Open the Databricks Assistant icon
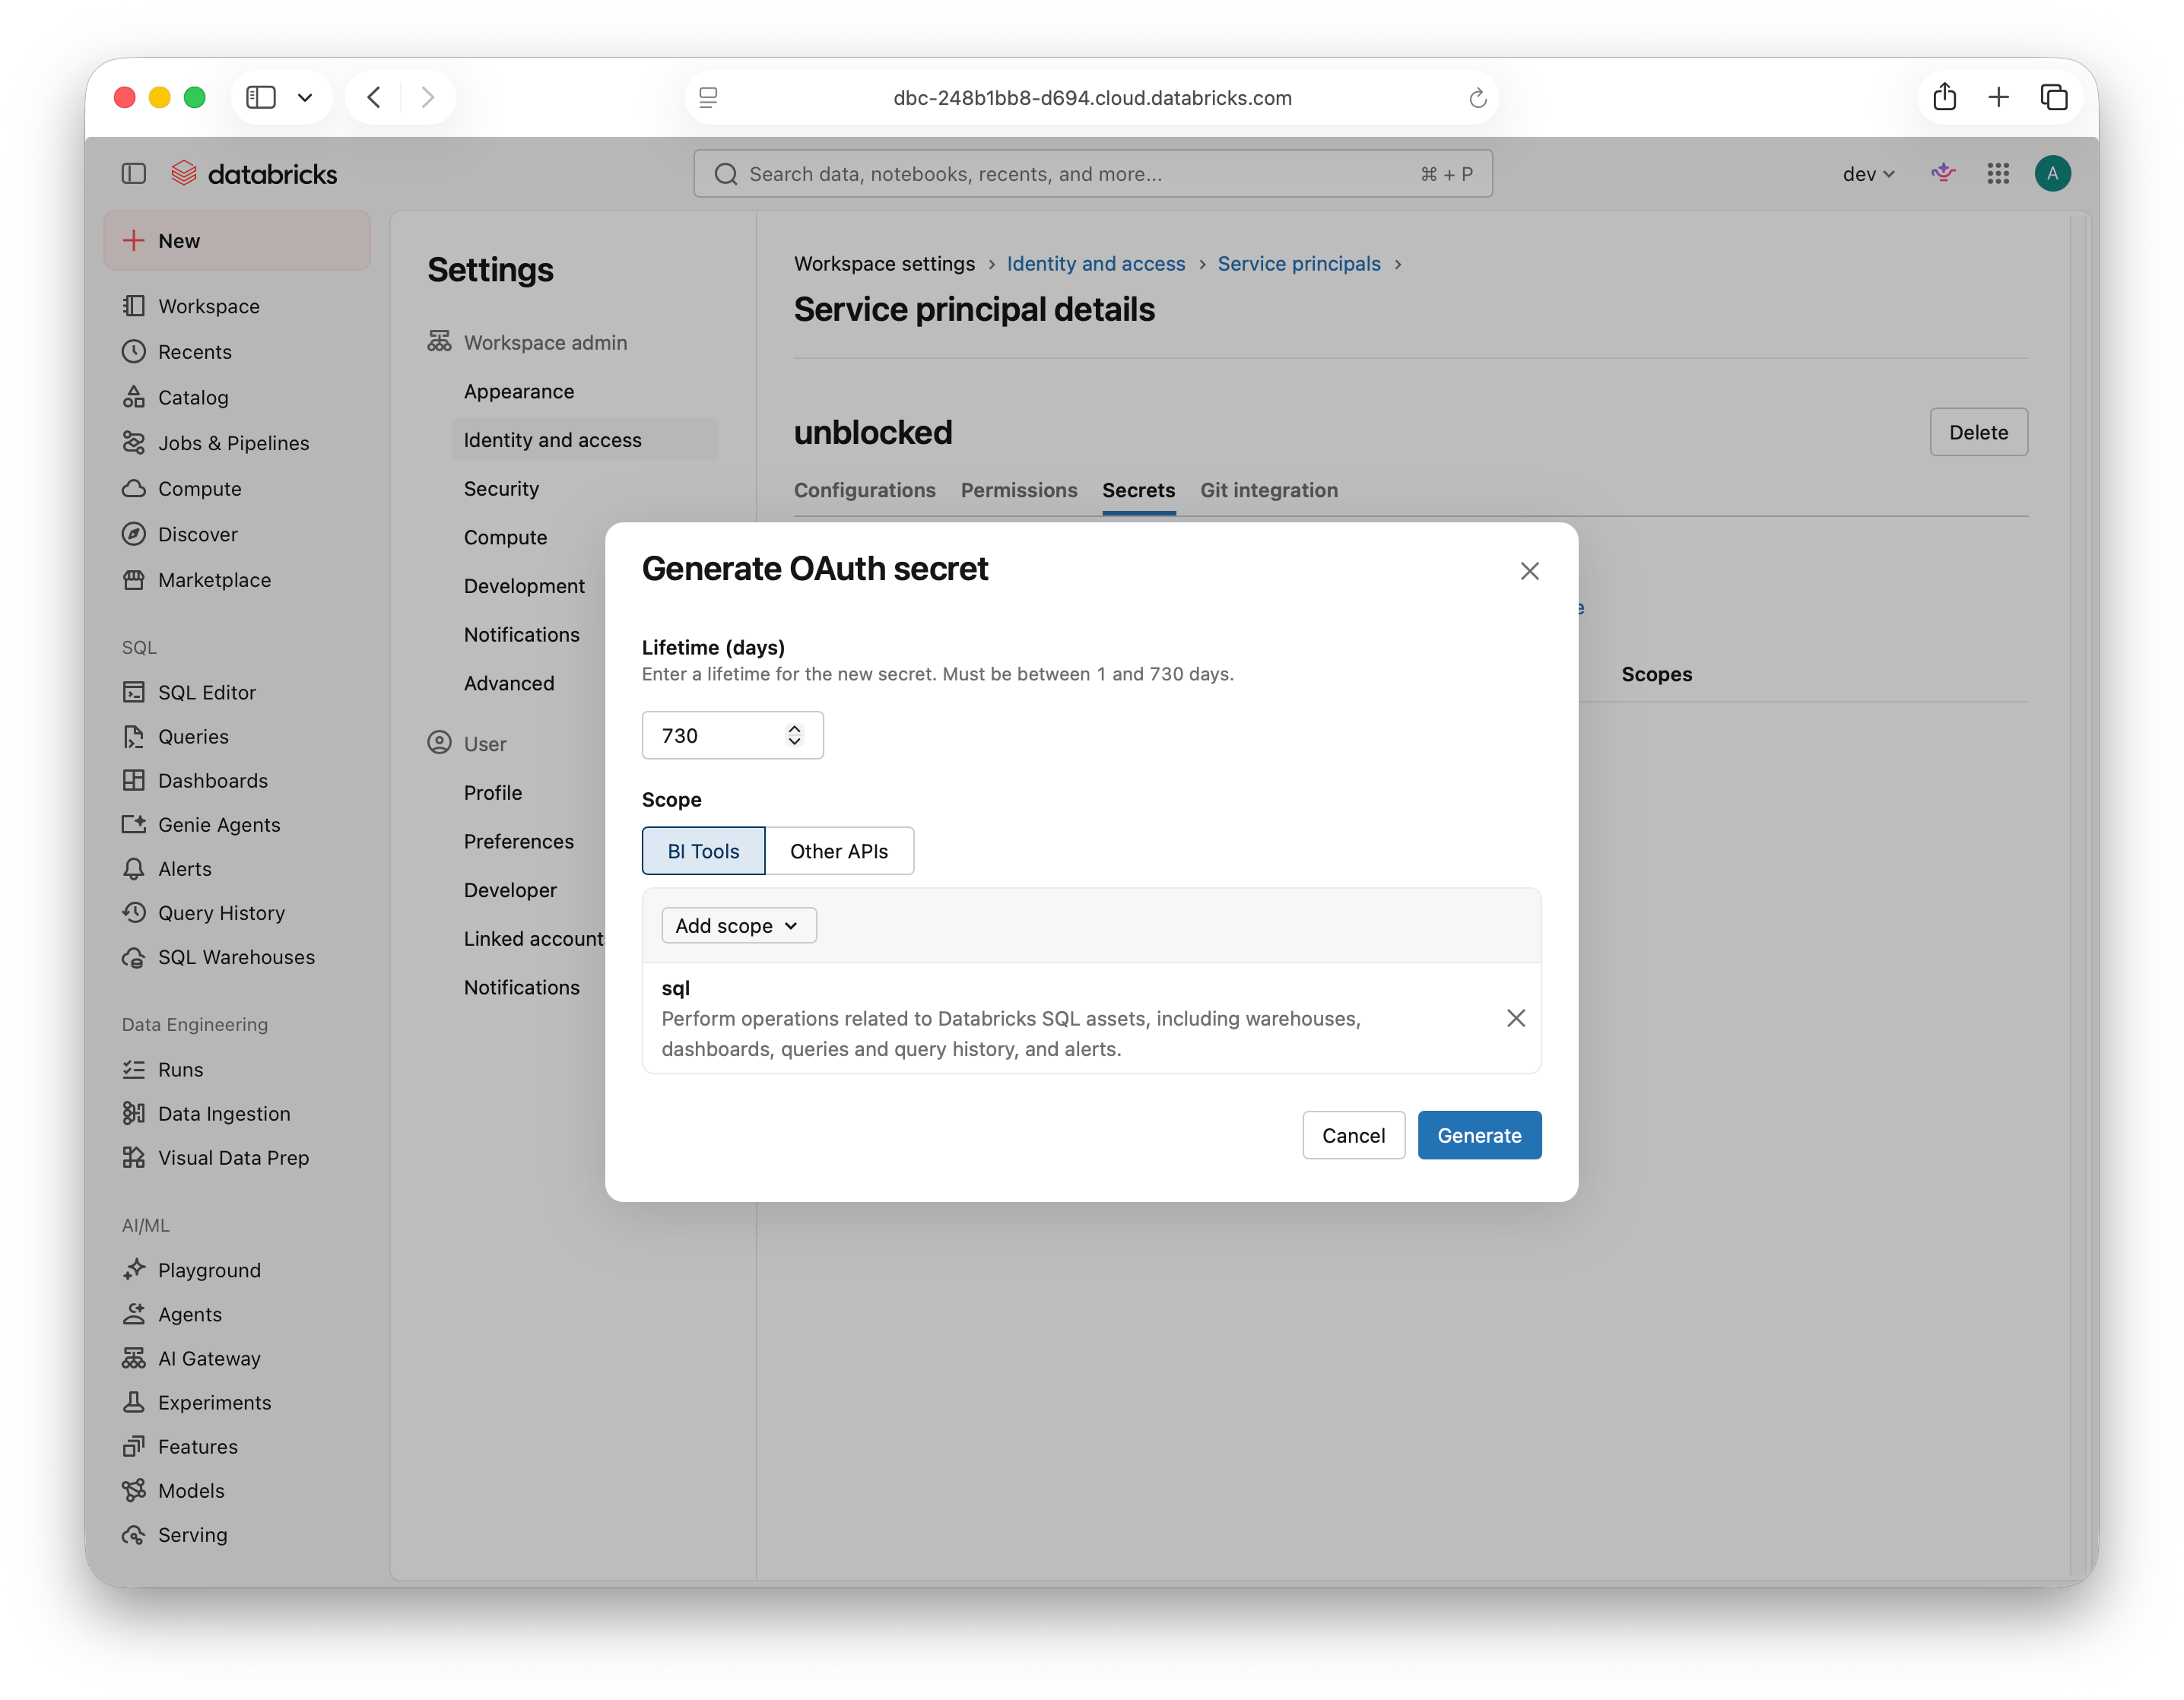 tap(1943, 174)
